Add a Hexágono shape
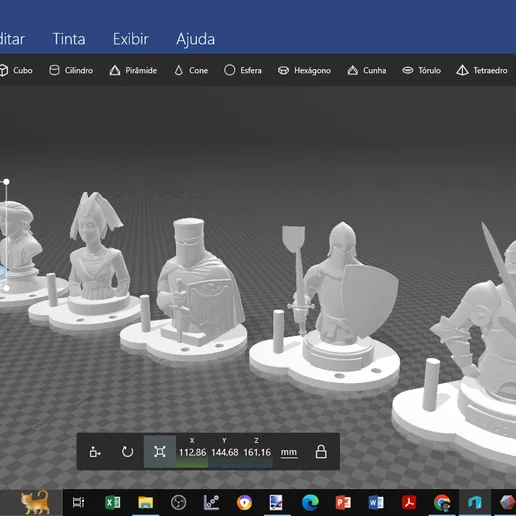Viewport: 516px width, 516px height. pos(304,70)
